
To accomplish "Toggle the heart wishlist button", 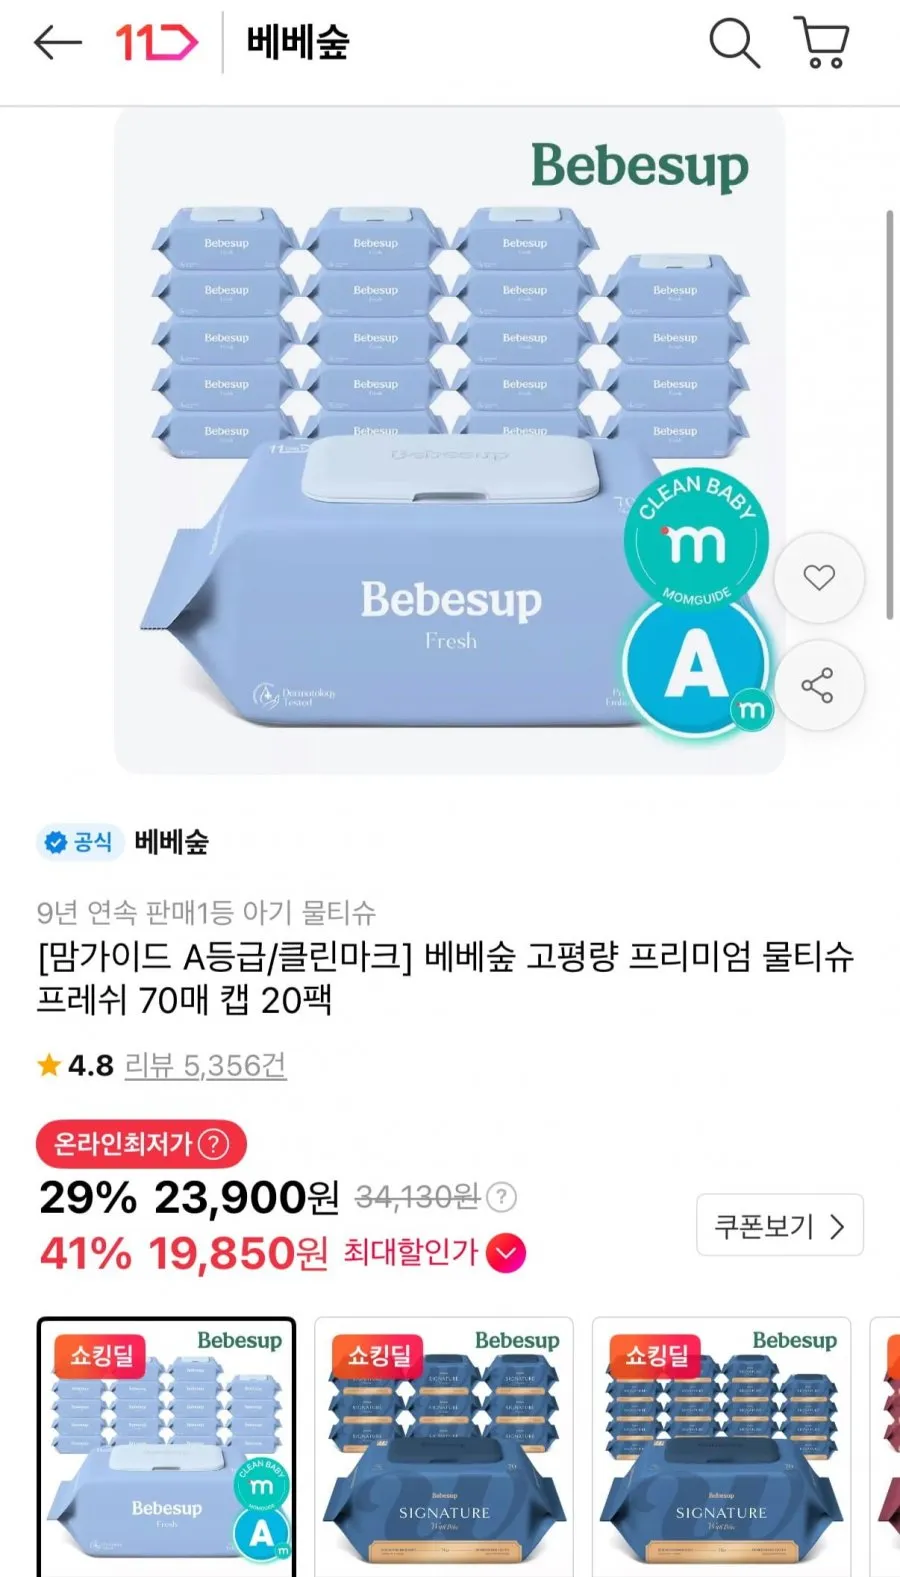I will pyautogui.click(x=819, y=577).
